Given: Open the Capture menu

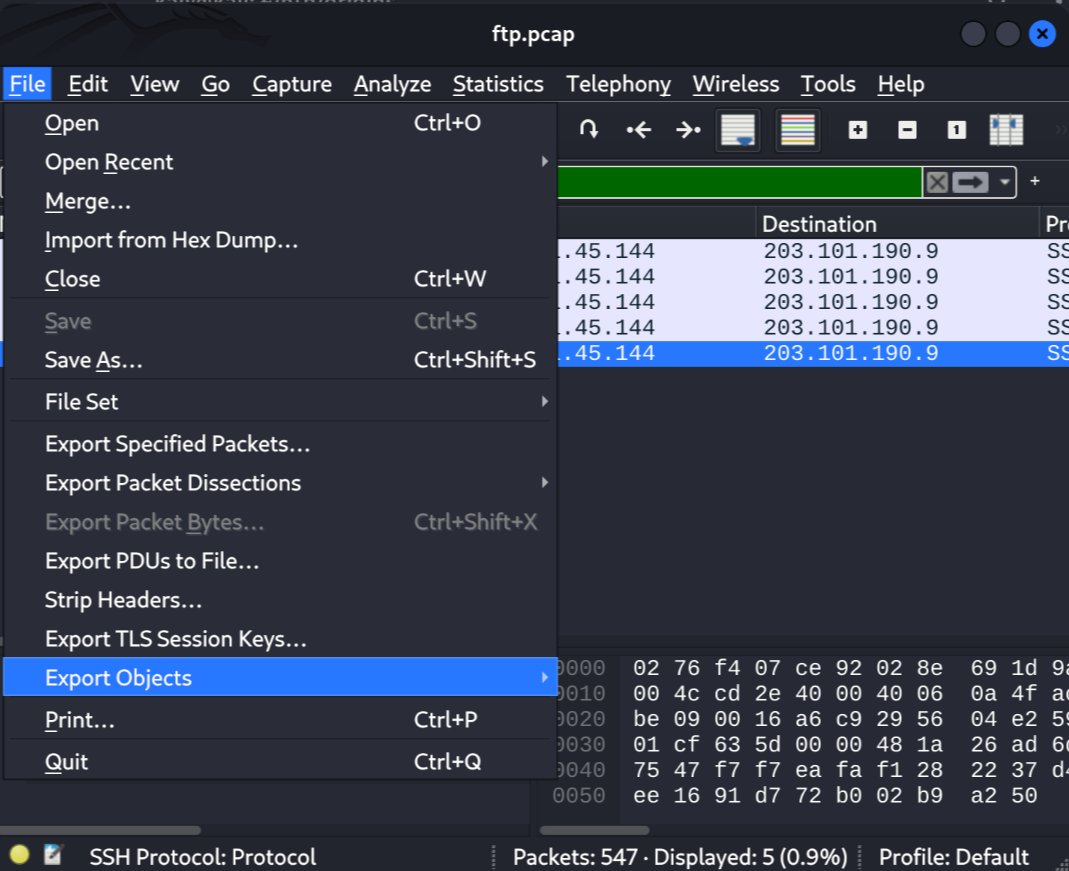Looking at the screenshot, I should [x=292, y=84].
